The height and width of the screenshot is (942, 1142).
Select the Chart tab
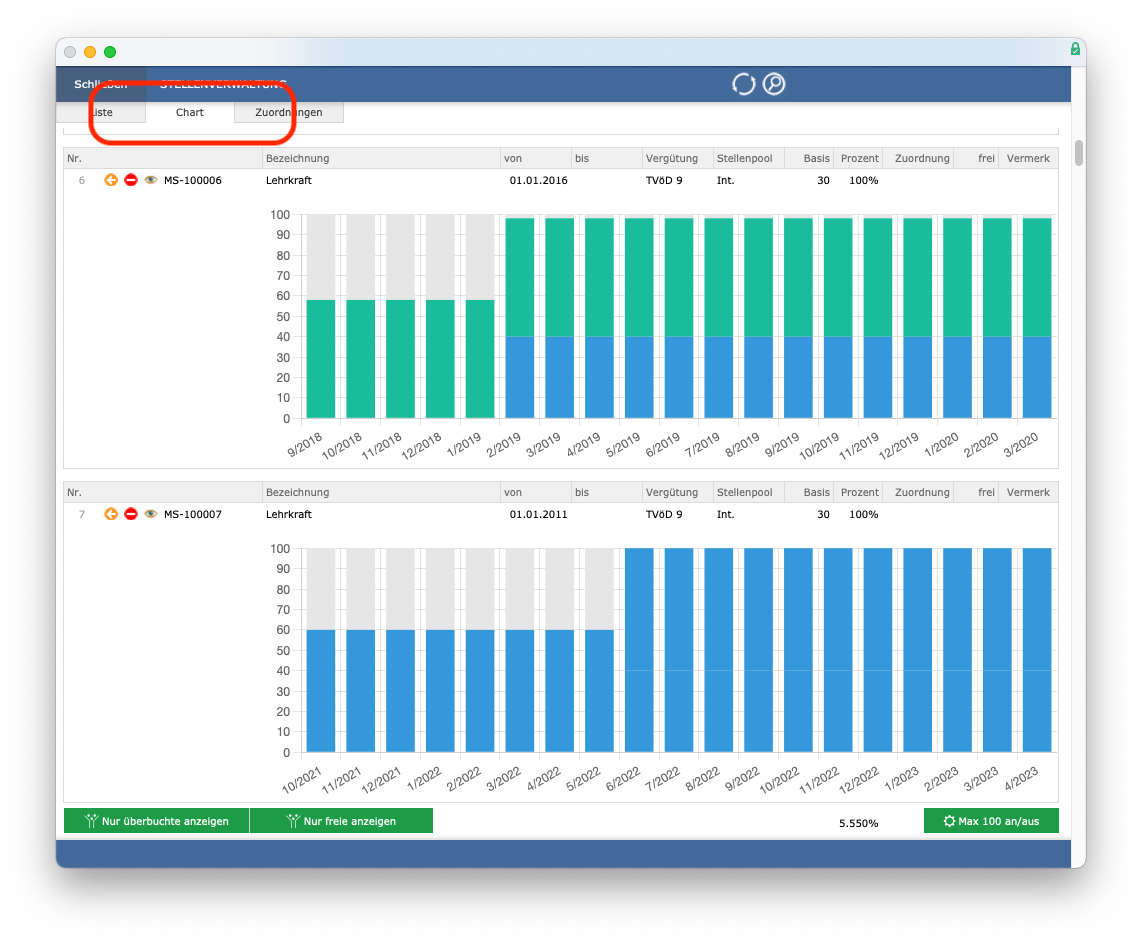[x=189, y=112]
